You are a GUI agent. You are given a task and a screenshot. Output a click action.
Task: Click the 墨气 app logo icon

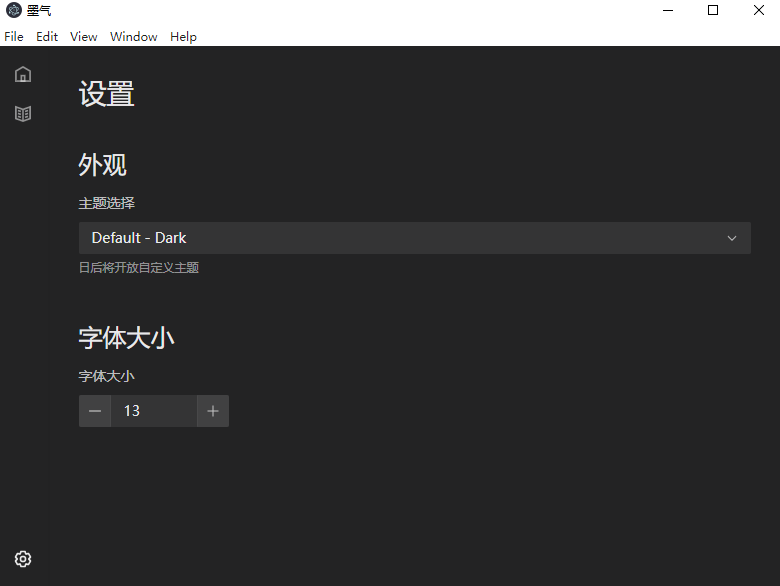click(14, 10)
